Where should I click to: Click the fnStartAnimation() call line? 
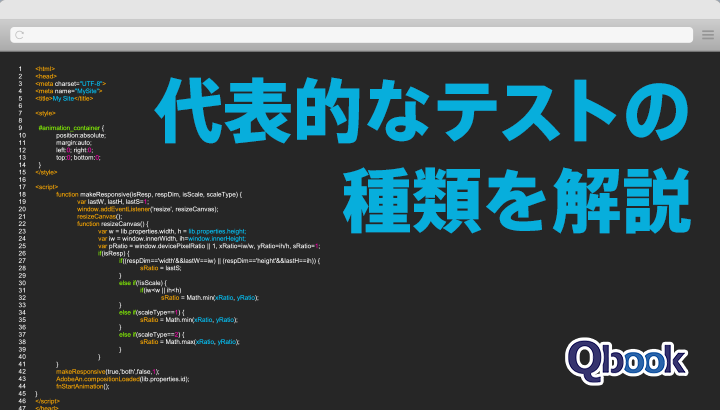tap(82, 386)
